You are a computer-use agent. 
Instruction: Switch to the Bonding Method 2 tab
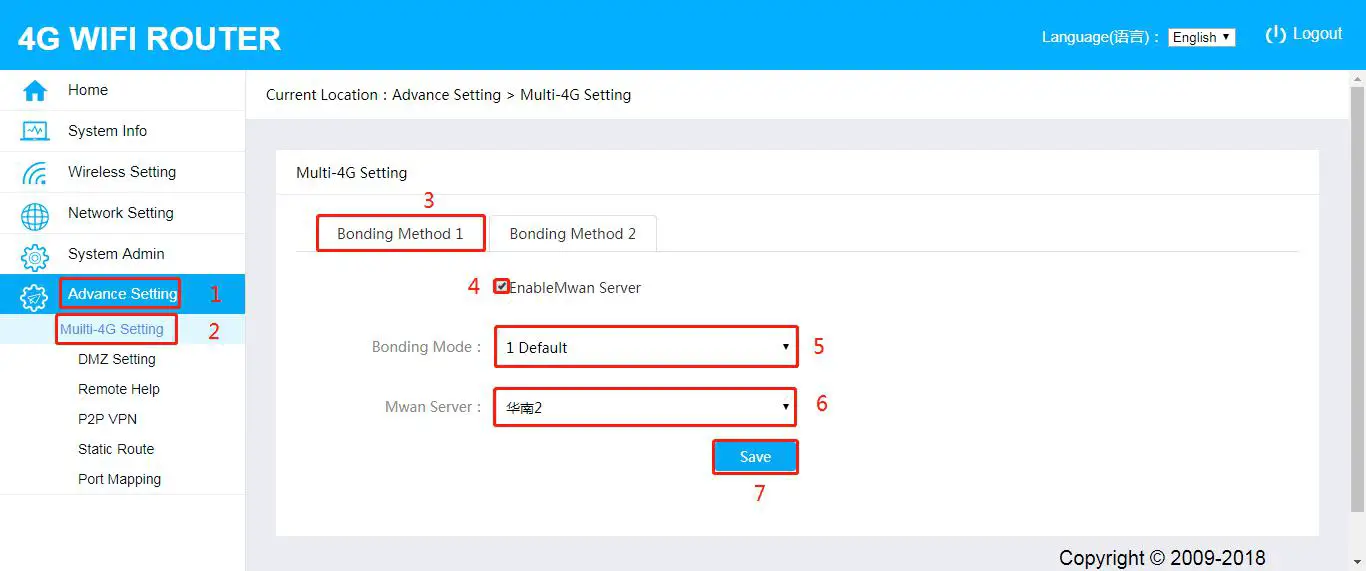[572, 234]
